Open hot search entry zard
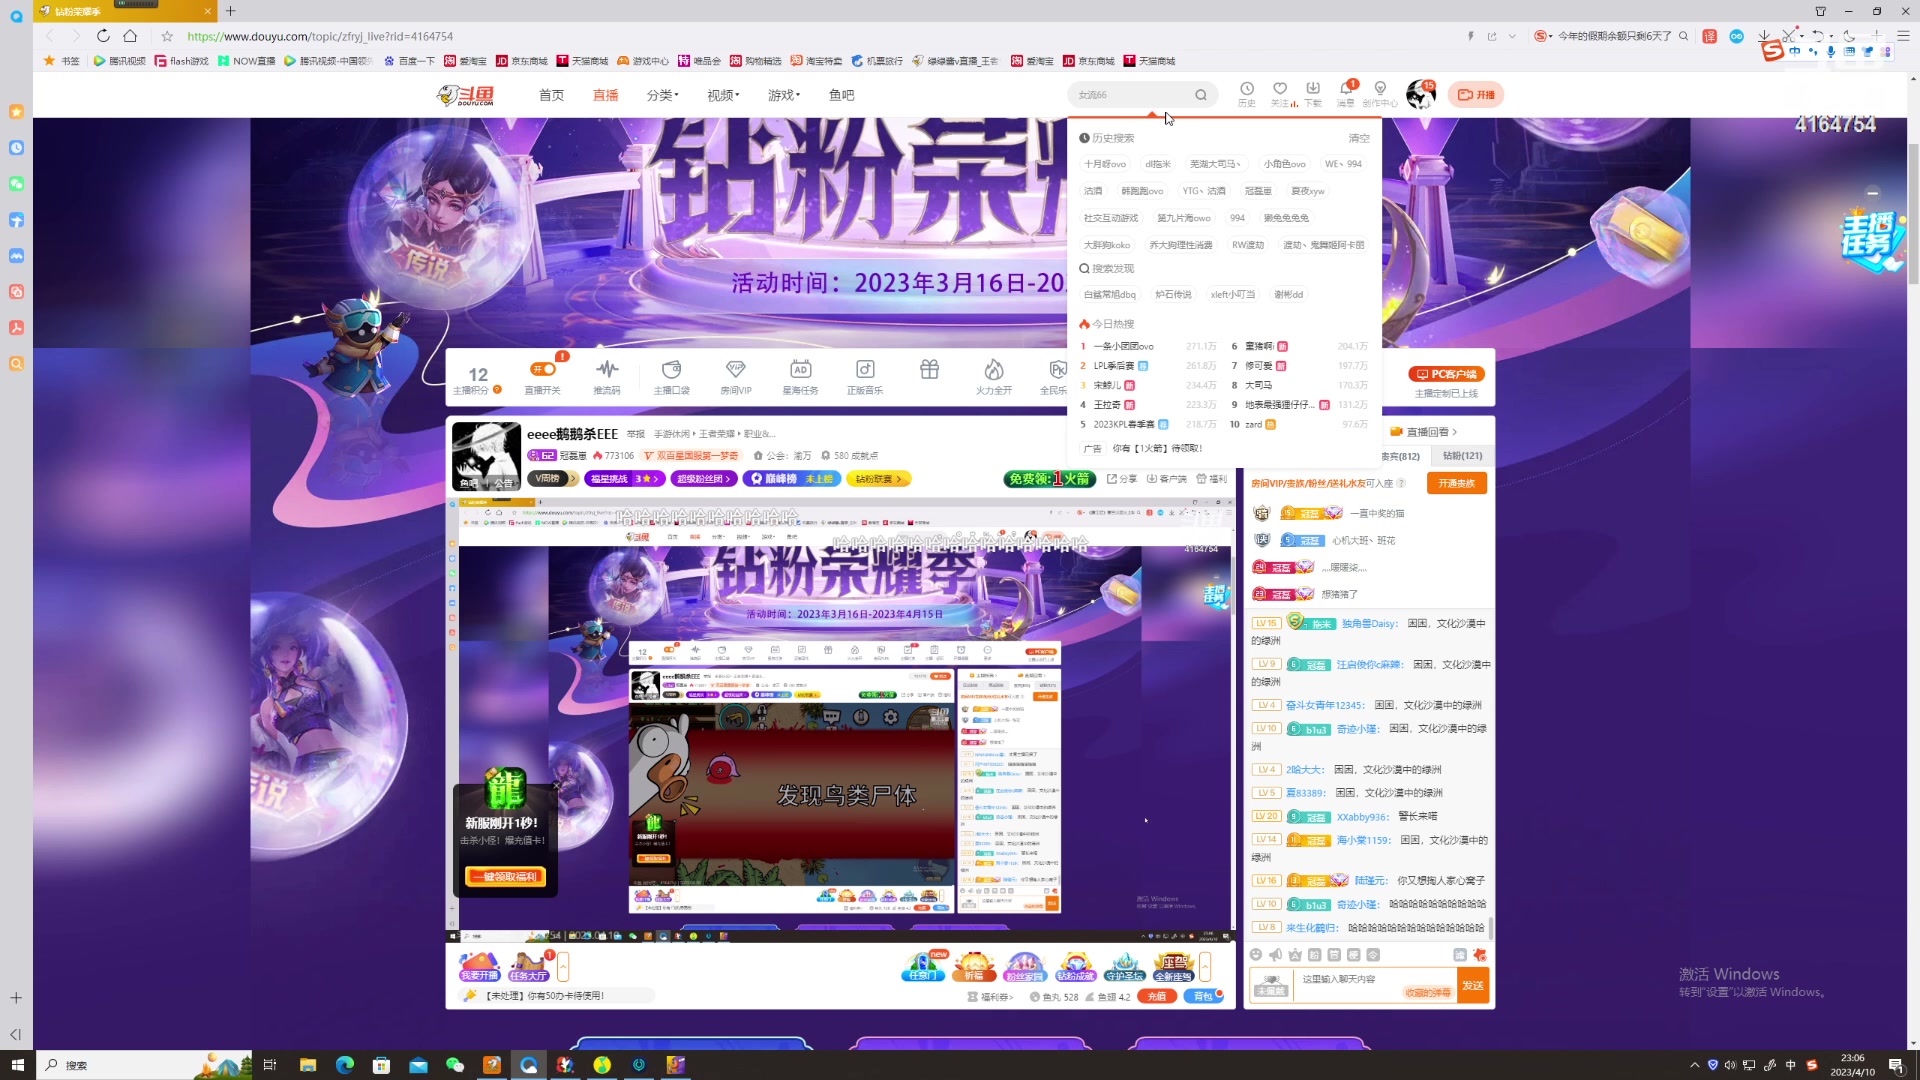Screen dimensions: 1920x1080 [x=1253, y=424]
